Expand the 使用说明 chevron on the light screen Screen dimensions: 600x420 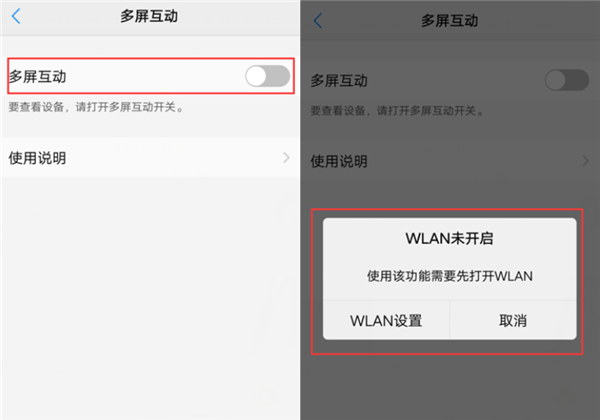click(286, 158)
